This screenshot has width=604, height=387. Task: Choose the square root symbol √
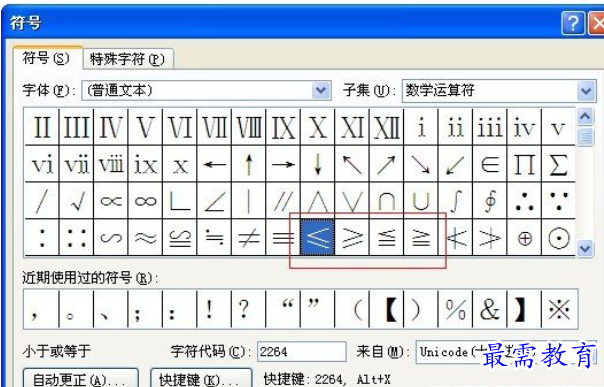click(76, 201)
